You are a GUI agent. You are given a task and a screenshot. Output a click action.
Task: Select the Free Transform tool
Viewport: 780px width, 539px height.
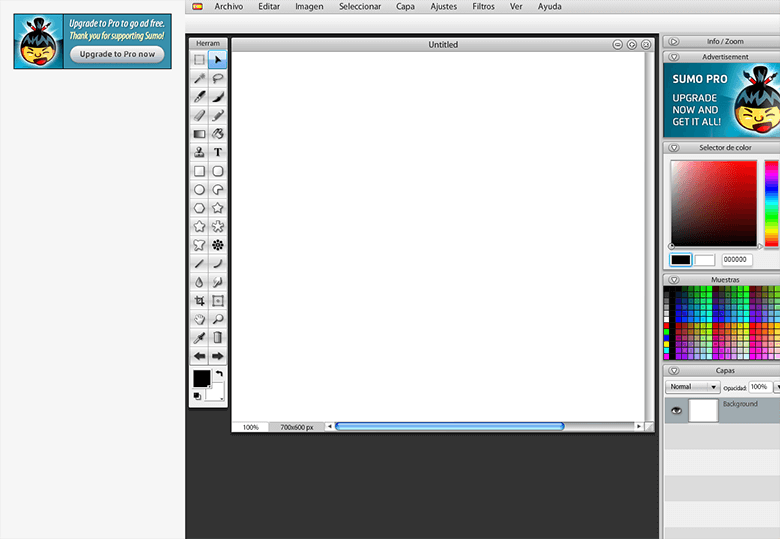(217, 301)
